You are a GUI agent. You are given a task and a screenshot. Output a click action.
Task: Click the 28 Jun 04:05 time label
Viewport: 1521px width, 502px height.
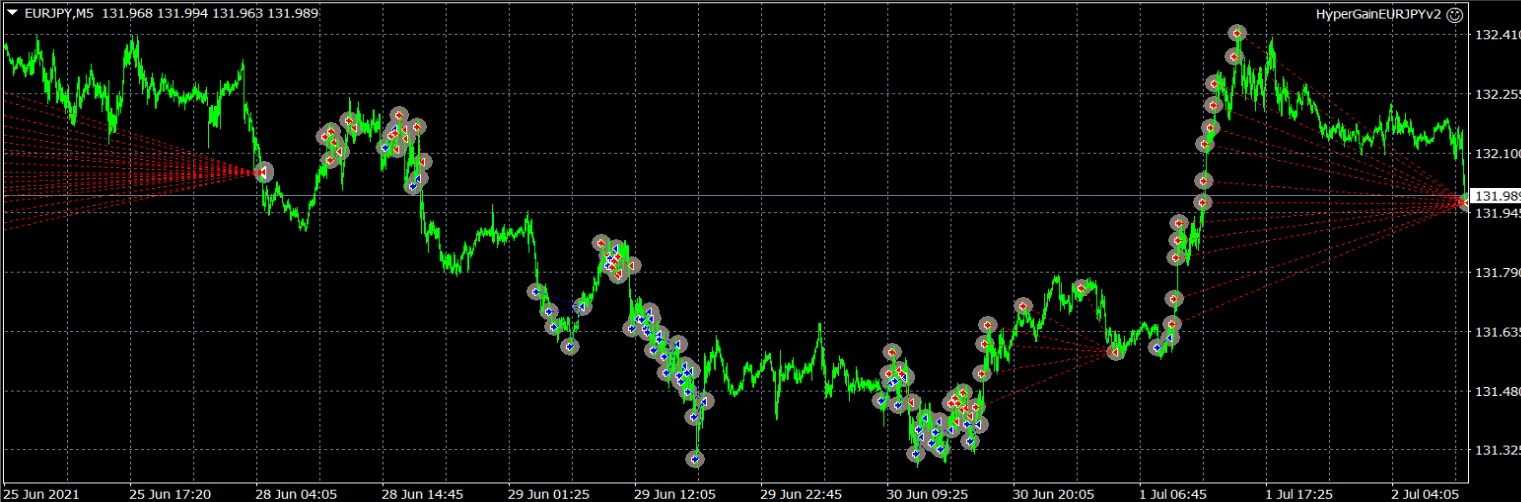(297, 494)
